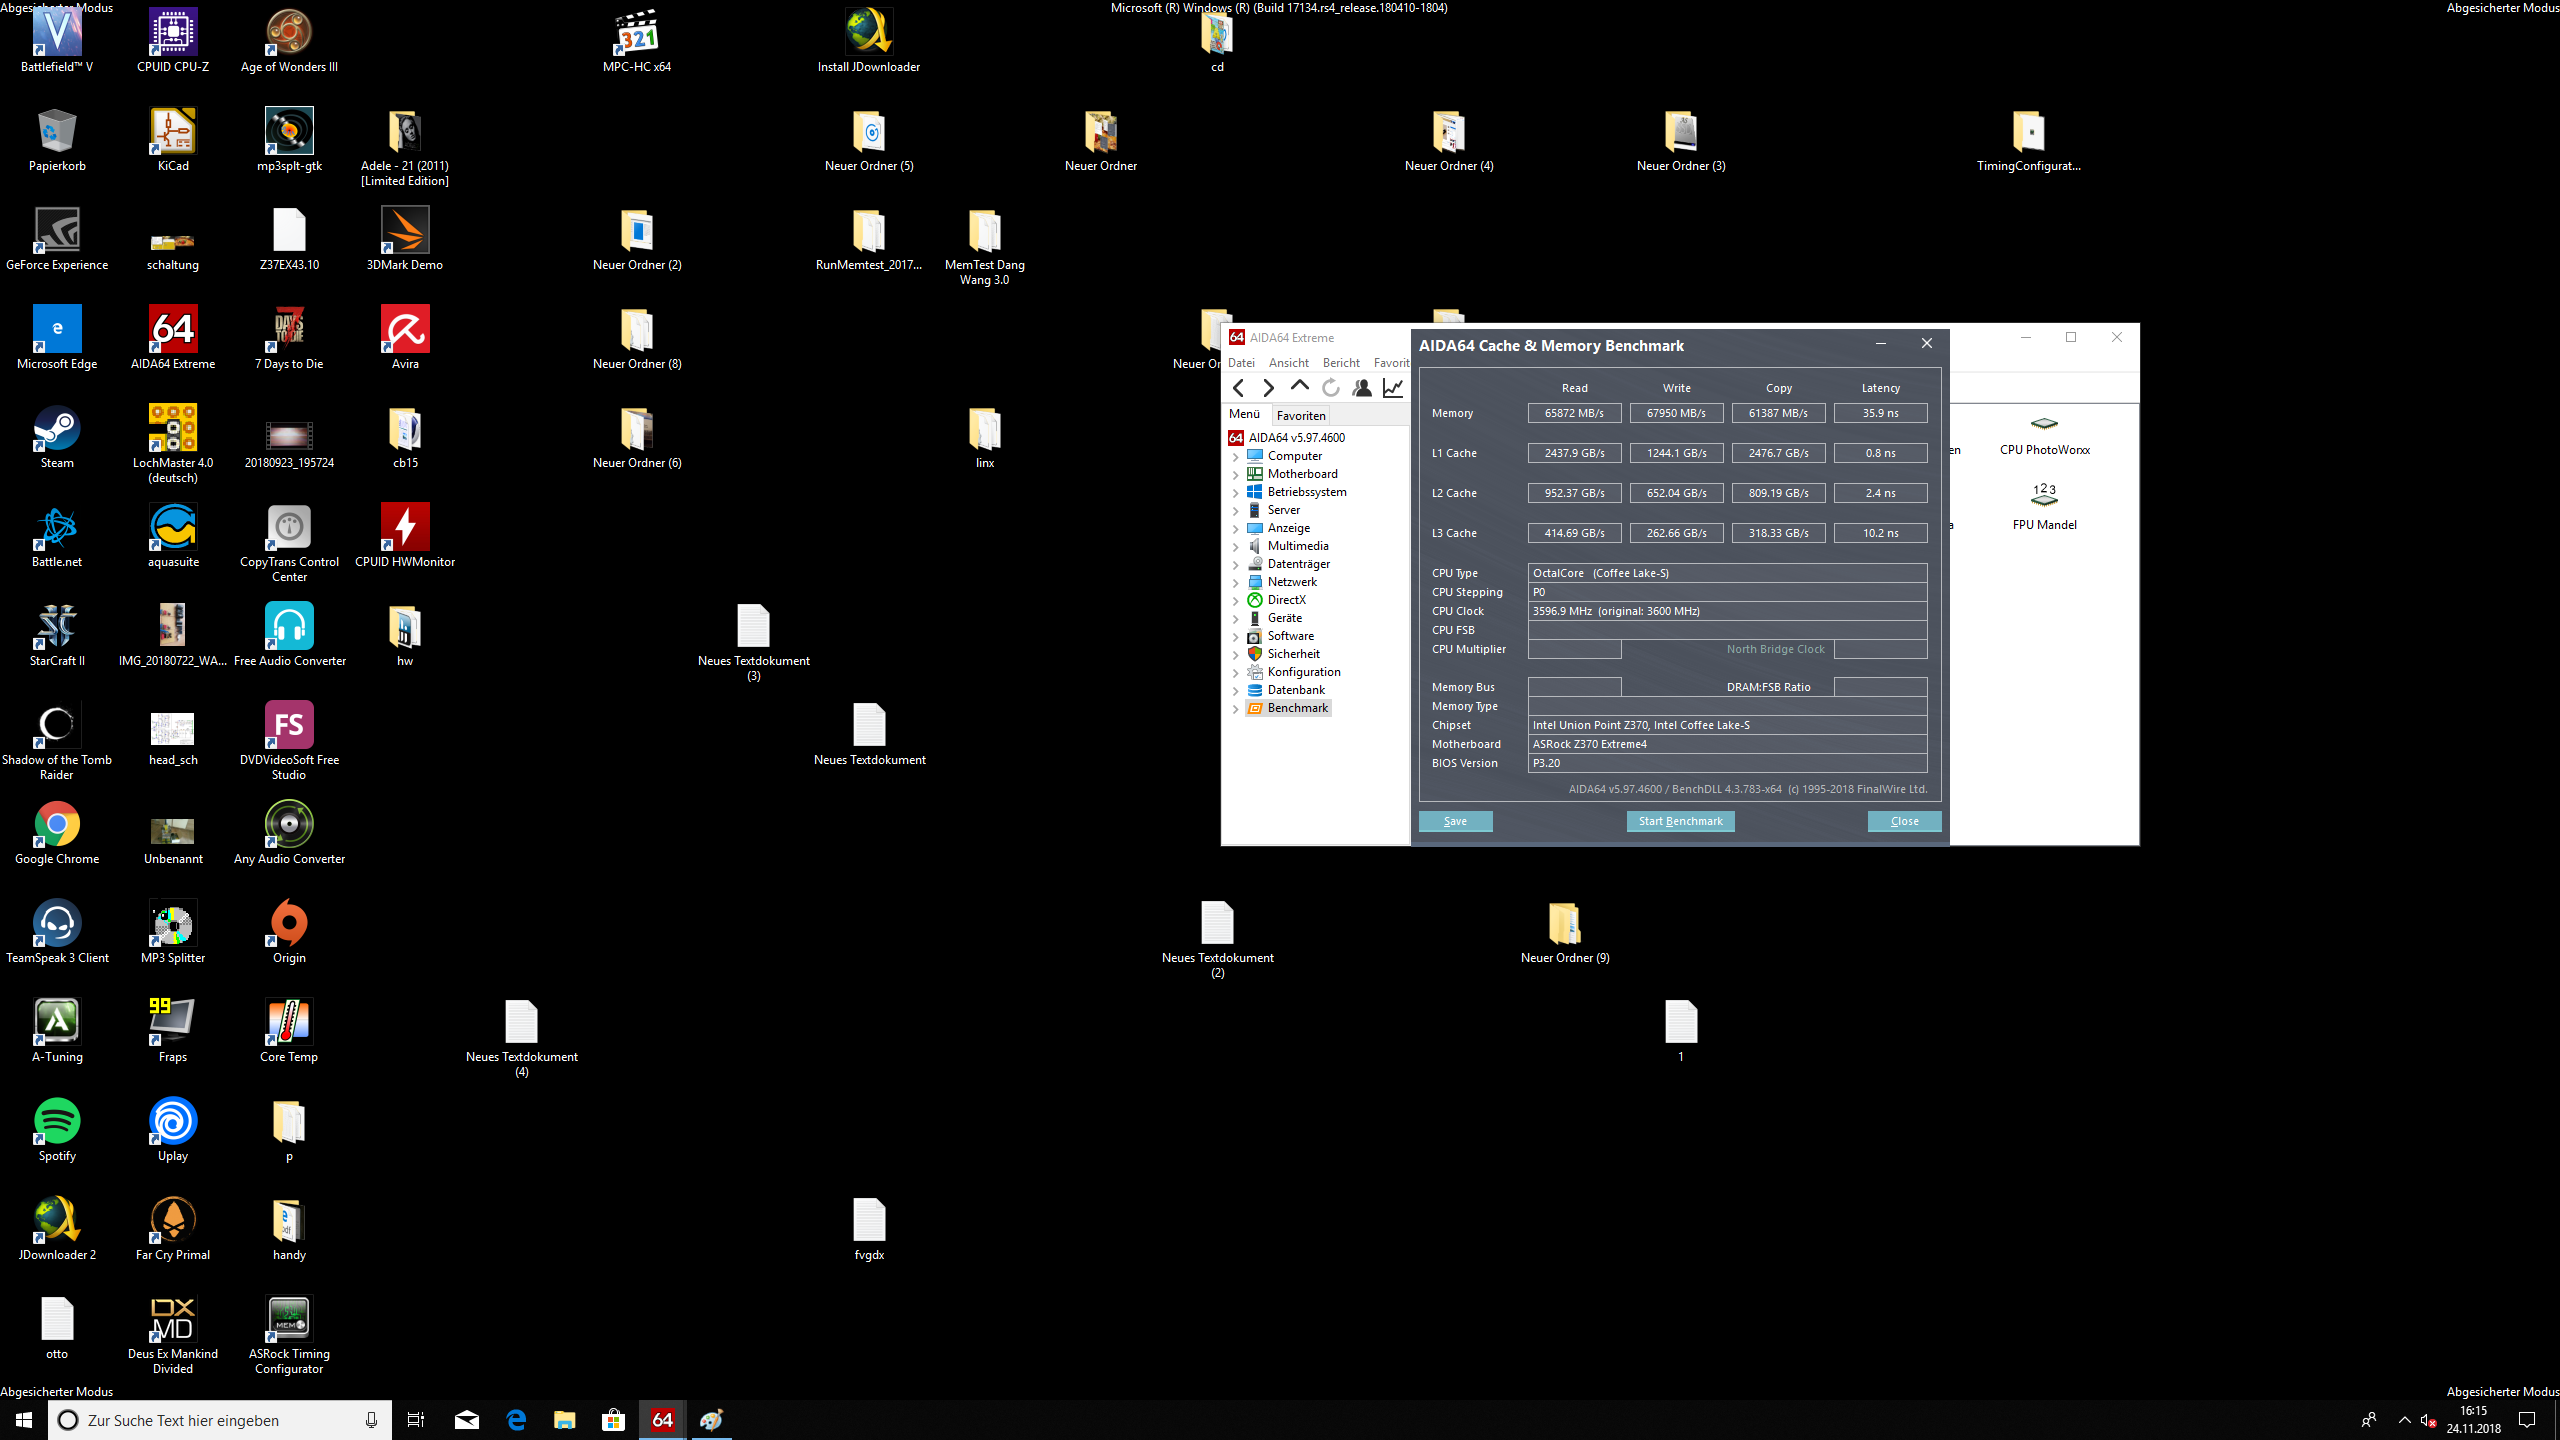Click the Close button in benchmark dialog
2560x1440 pixels.
[1904, 821]
